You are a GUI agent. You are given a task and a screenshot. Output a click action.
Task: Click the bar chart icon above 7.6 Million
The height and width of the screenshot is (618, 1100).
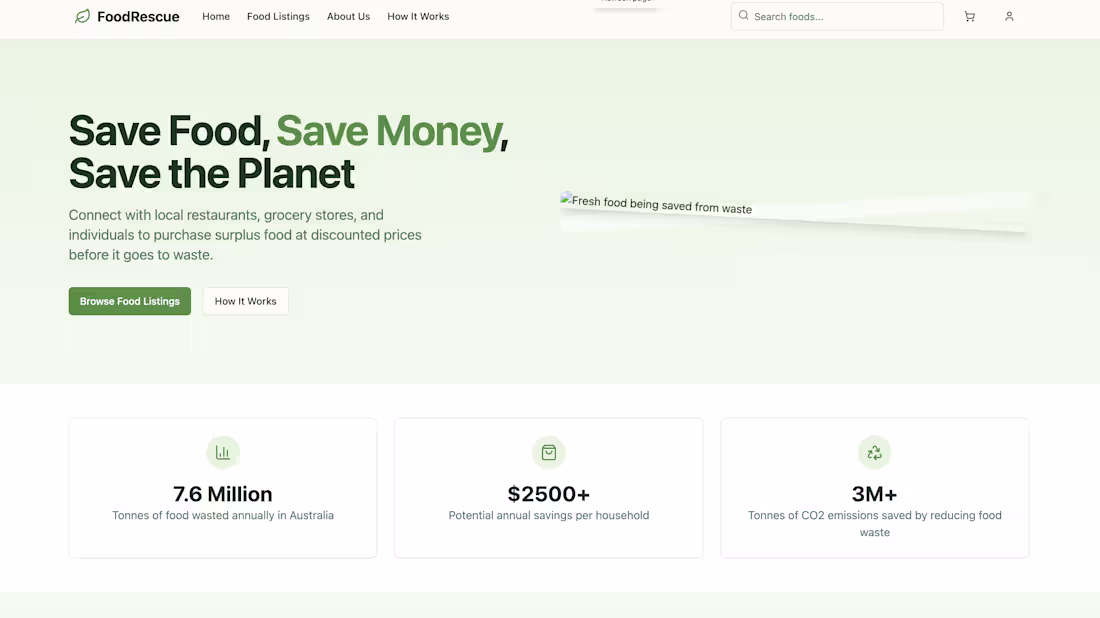pyautogui.click(x=223, y=452)
